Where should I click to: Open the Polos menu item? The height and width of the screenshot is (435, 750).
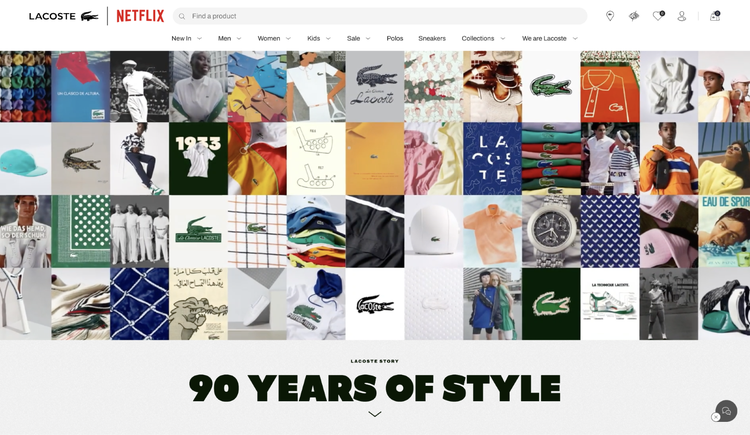point(395,39)
